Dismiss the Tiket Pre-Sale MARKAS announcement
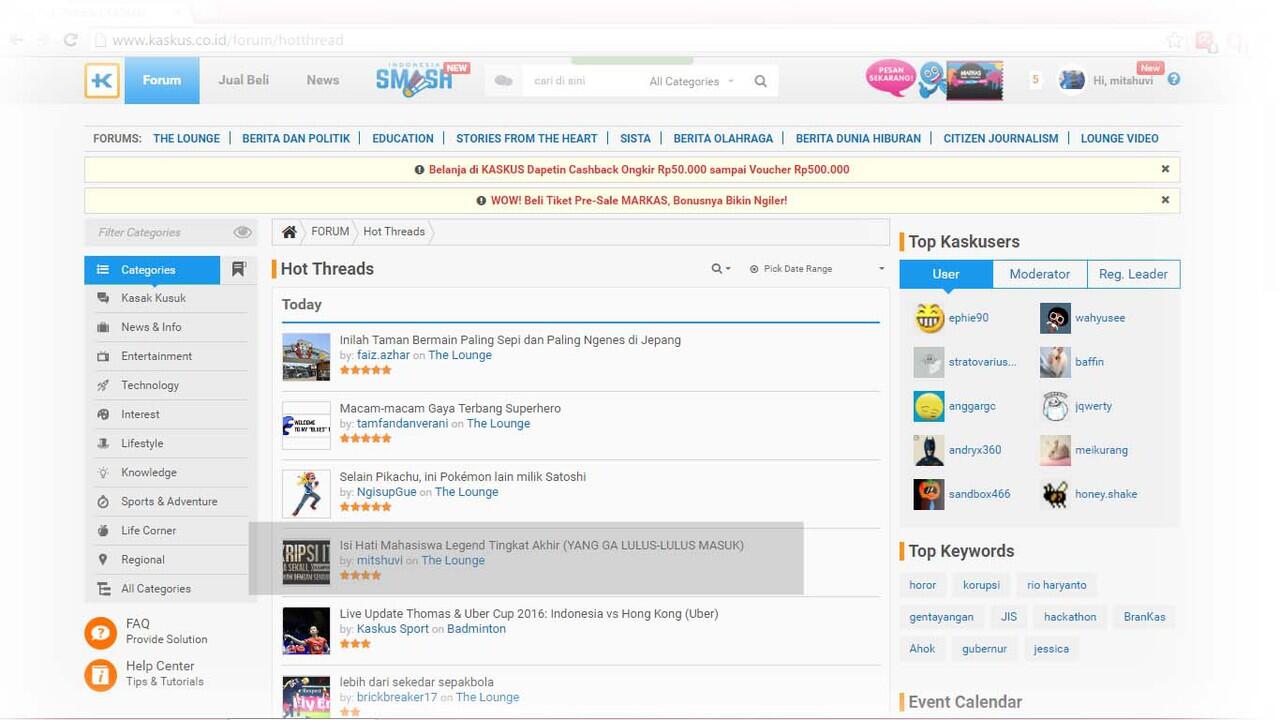The image size is (1280, 720). (1165, 200)
